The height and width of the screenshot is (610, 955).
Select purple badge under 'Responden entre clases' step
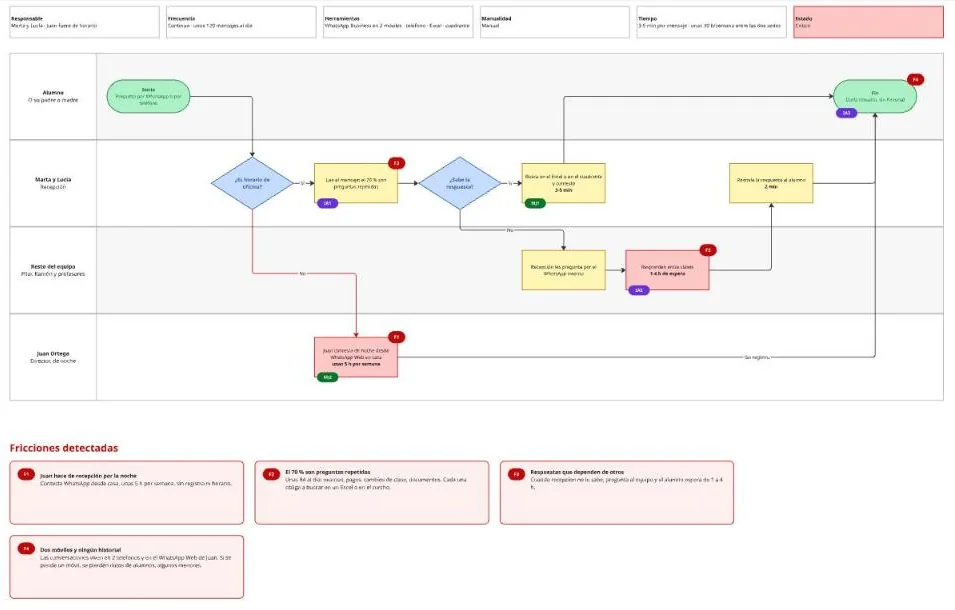(x=638, y=290)
